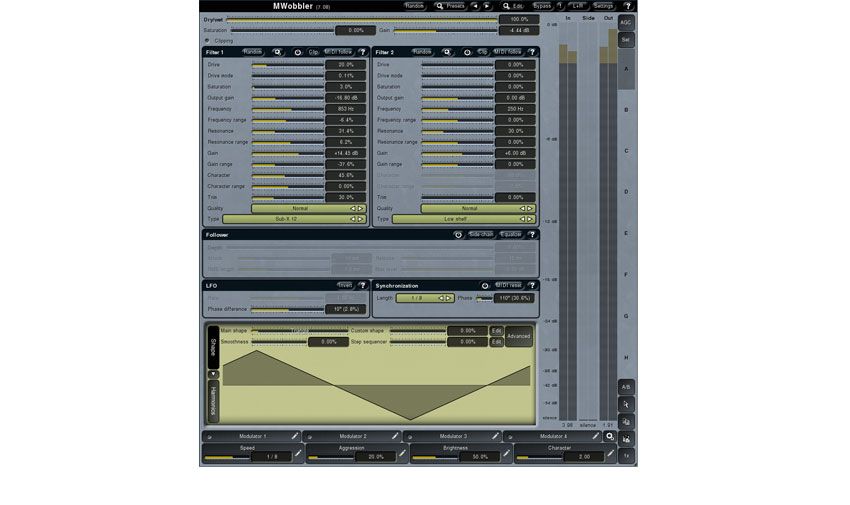Open Filter 2 preset magnifier icon

(447, 52)
